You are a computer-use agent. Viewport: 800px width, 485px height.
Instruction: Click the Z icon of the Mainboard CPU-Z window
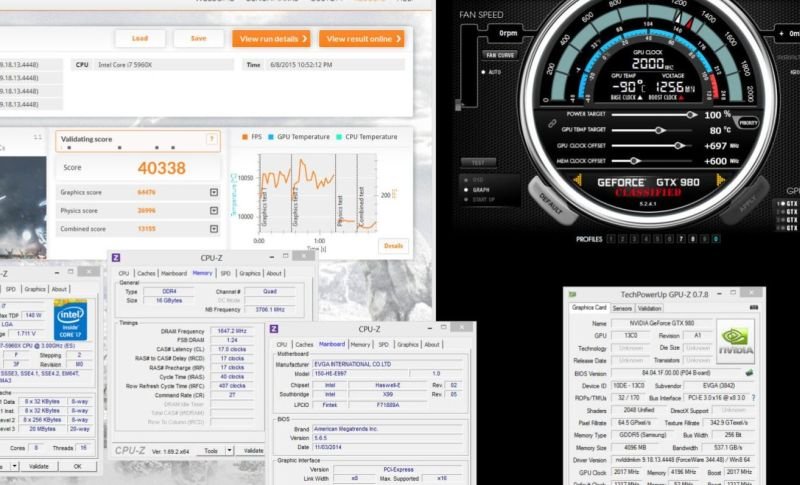point(273,329)
